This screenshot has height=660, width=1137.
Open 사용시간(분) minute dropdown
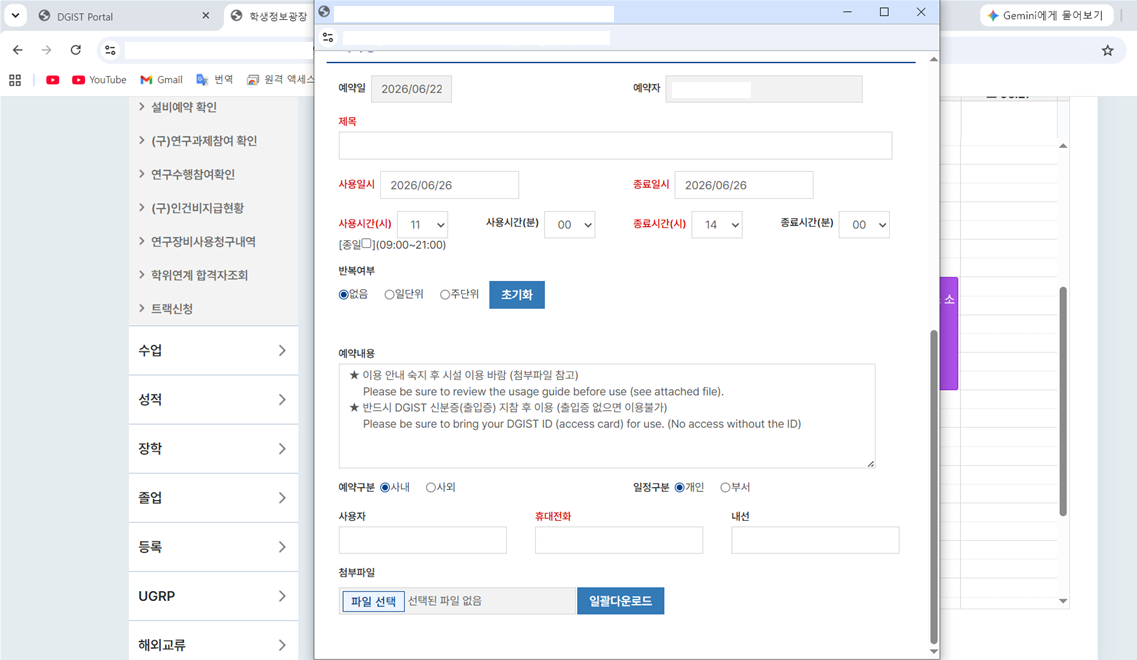click(570, 225)
